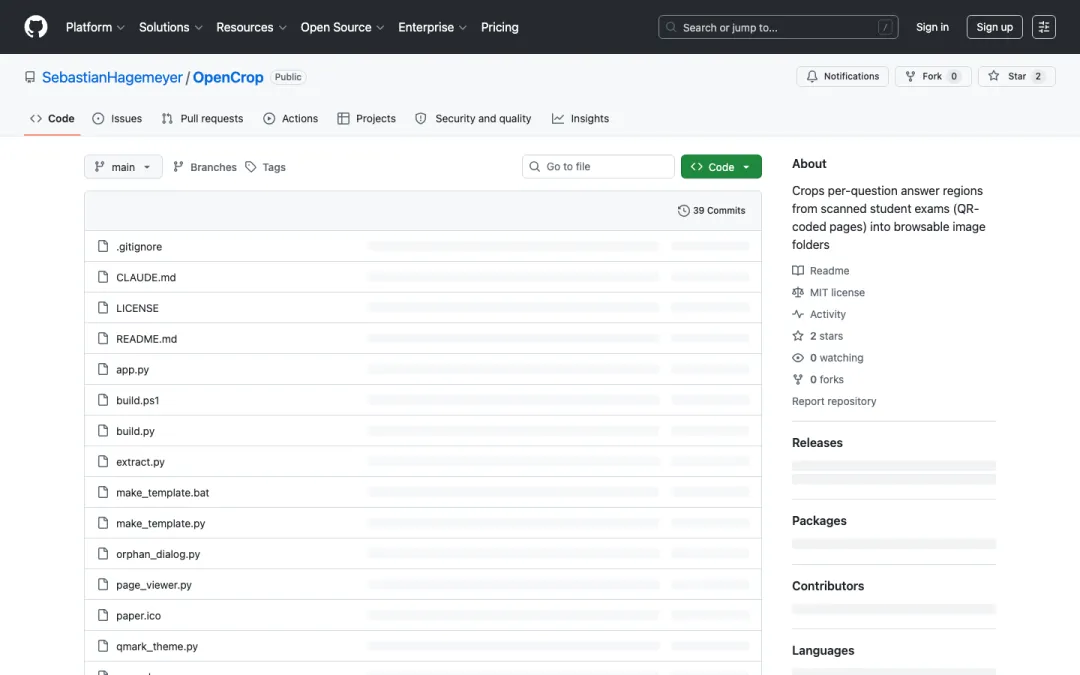The height and width of the screenshot is (675, 1080).
Task: Click the file icon for extract.py
Action: [x=103, y=461]
